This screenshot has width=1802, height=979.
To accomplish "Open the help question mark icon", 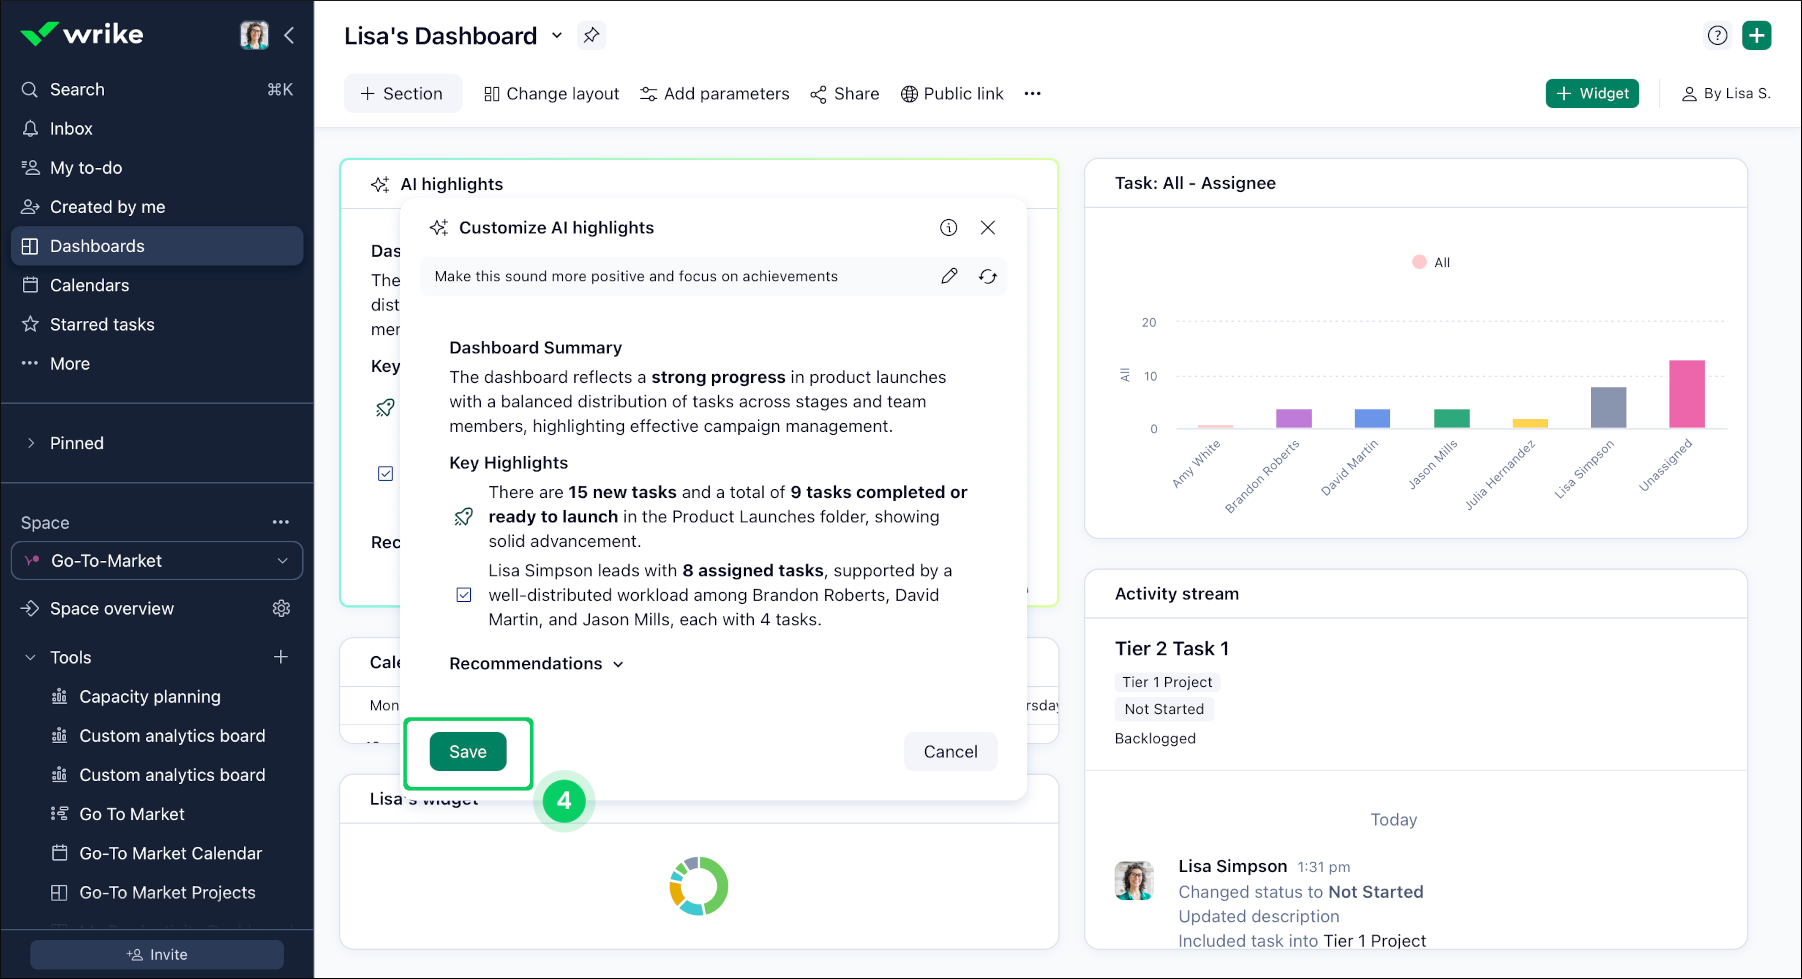I will pos(1717,36).
